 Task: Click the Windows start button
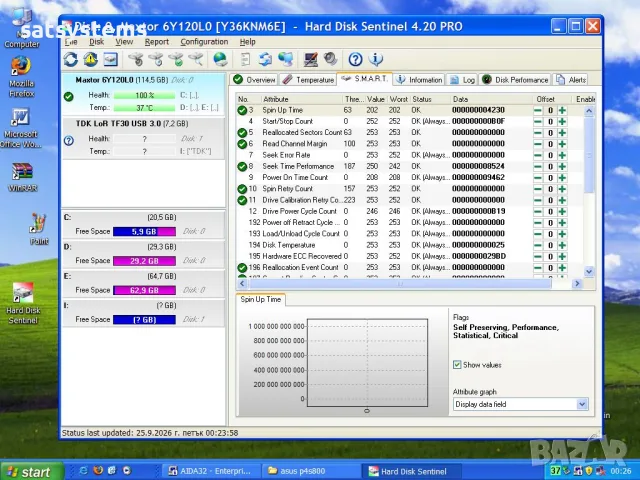tap(31, 471)
